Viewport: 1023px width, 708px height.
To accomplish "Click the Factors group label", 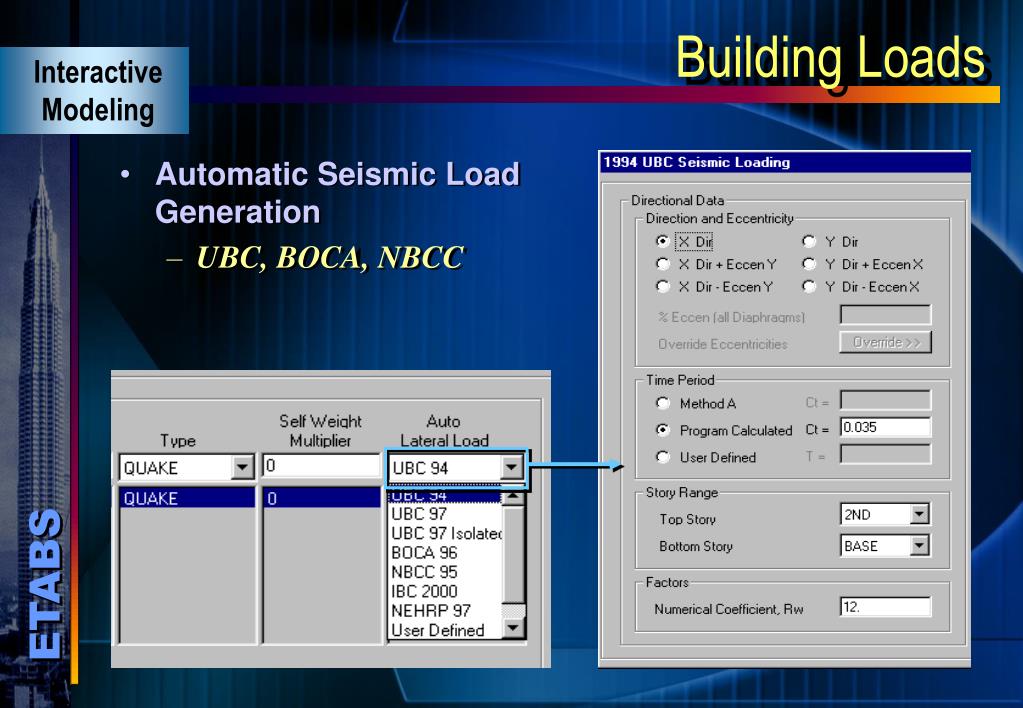I will (667, 581).
